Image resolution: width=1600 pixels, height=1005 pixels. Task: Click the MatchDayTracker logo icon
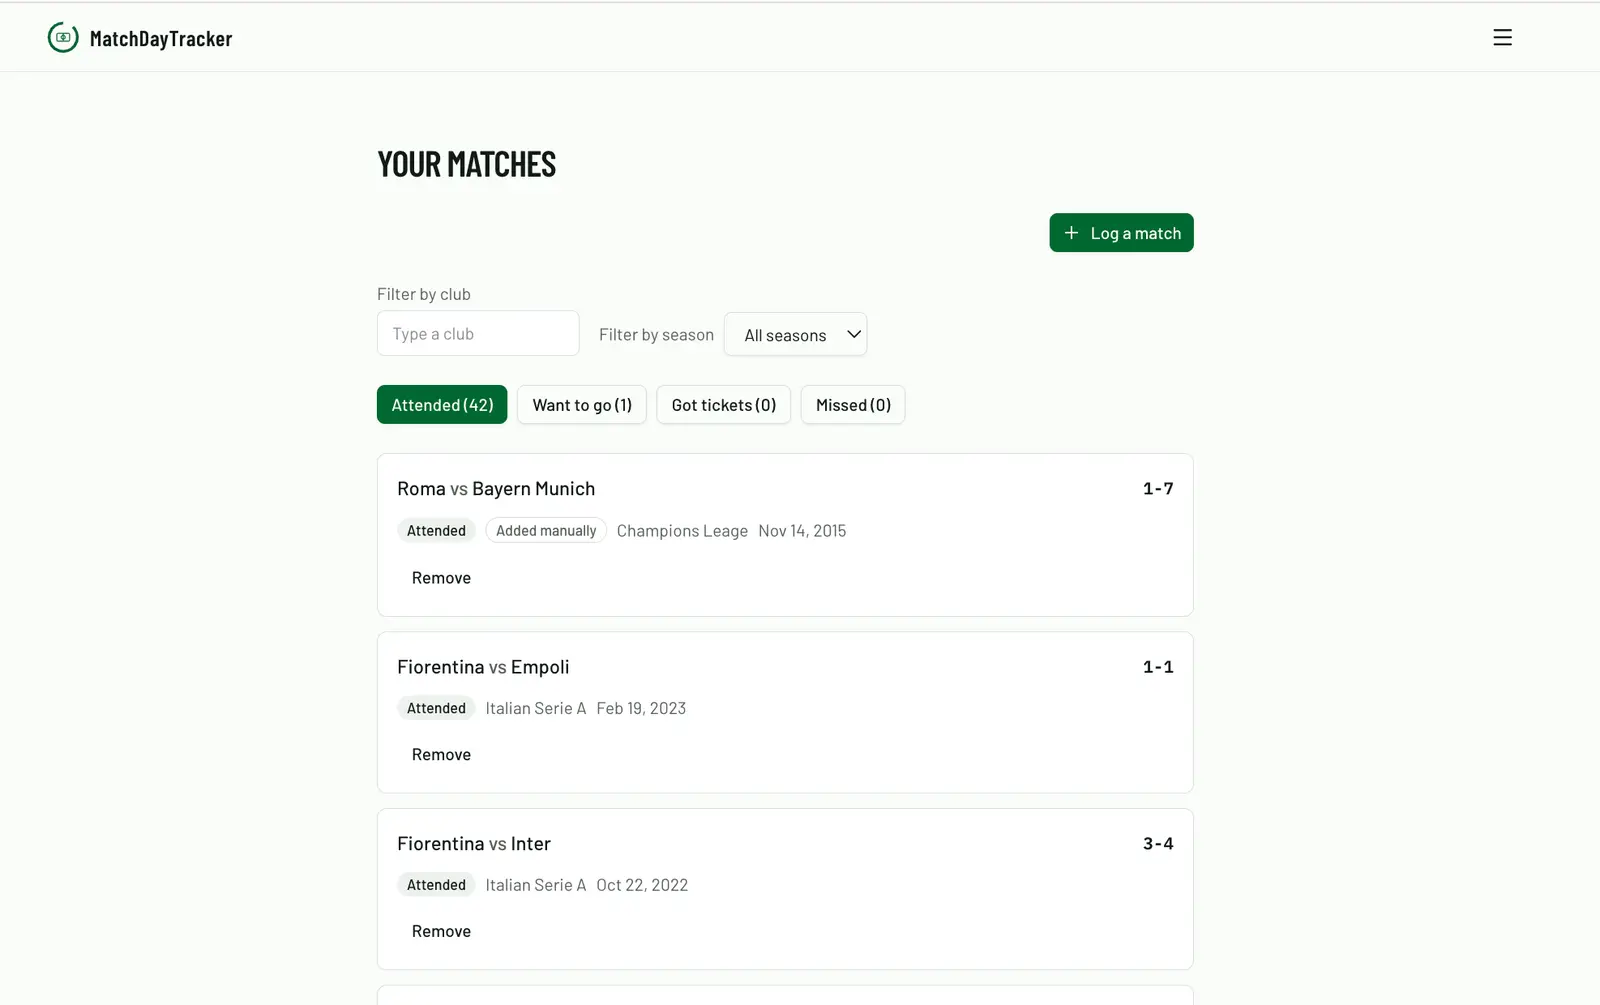tap(63, 38)
